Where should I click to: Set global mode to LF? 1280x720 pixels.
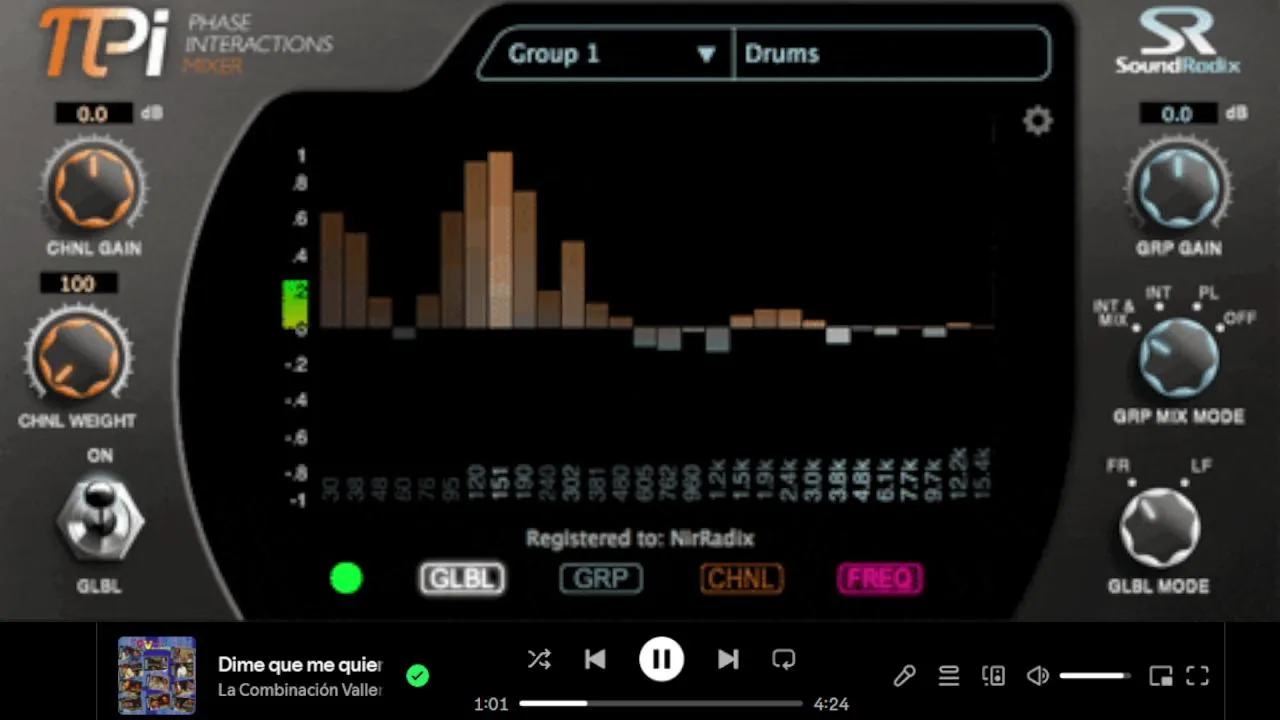click(1201, 466)
